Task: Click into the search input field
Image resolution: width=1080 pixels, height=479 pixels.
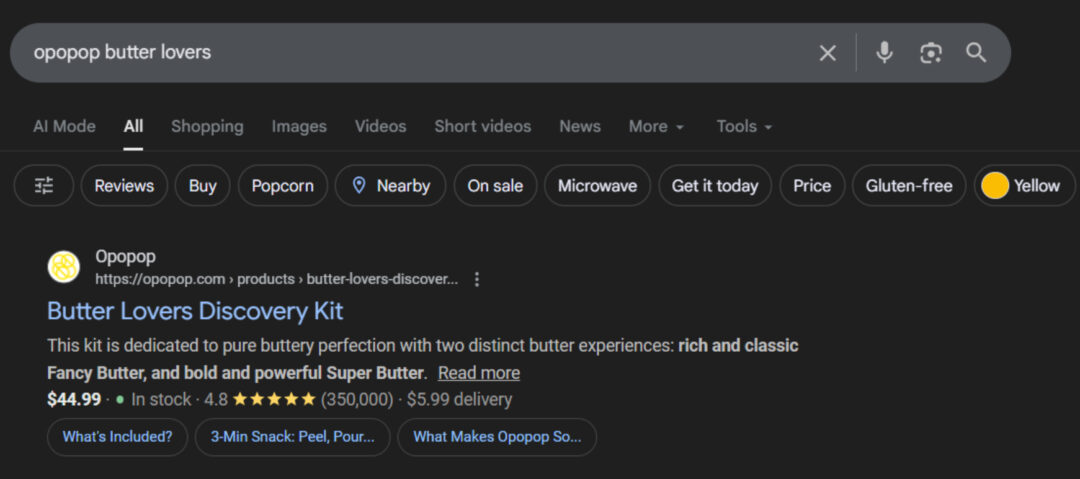Action: click(400, 53)
